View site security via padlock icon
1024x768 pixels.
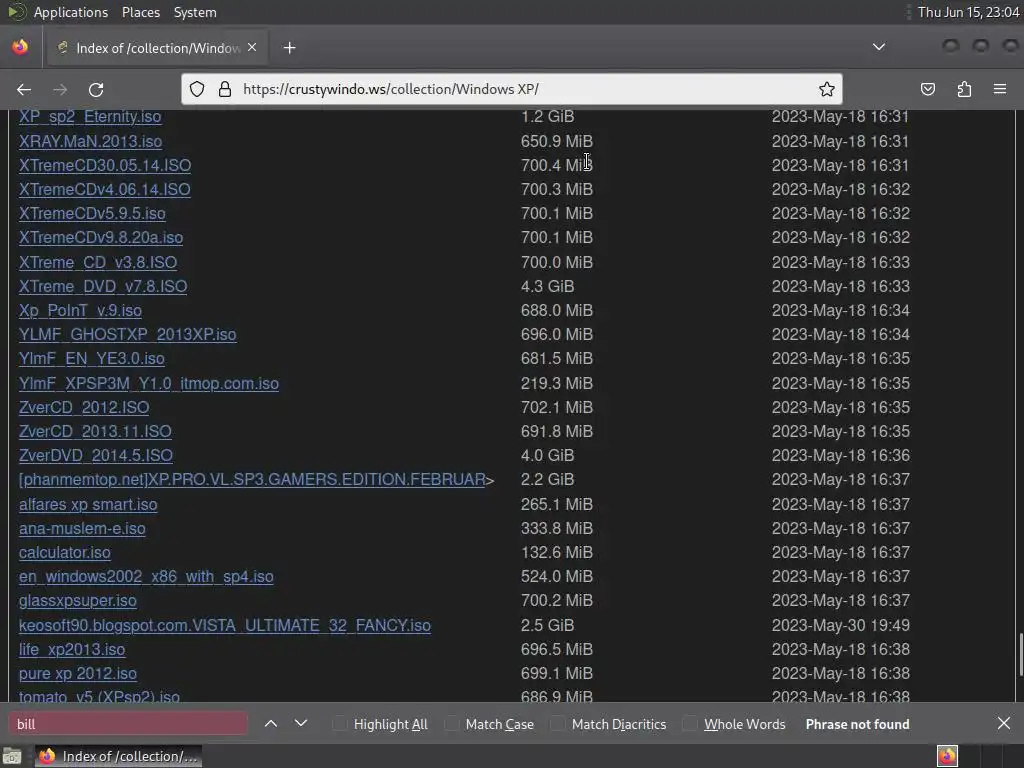coord(225,89)
